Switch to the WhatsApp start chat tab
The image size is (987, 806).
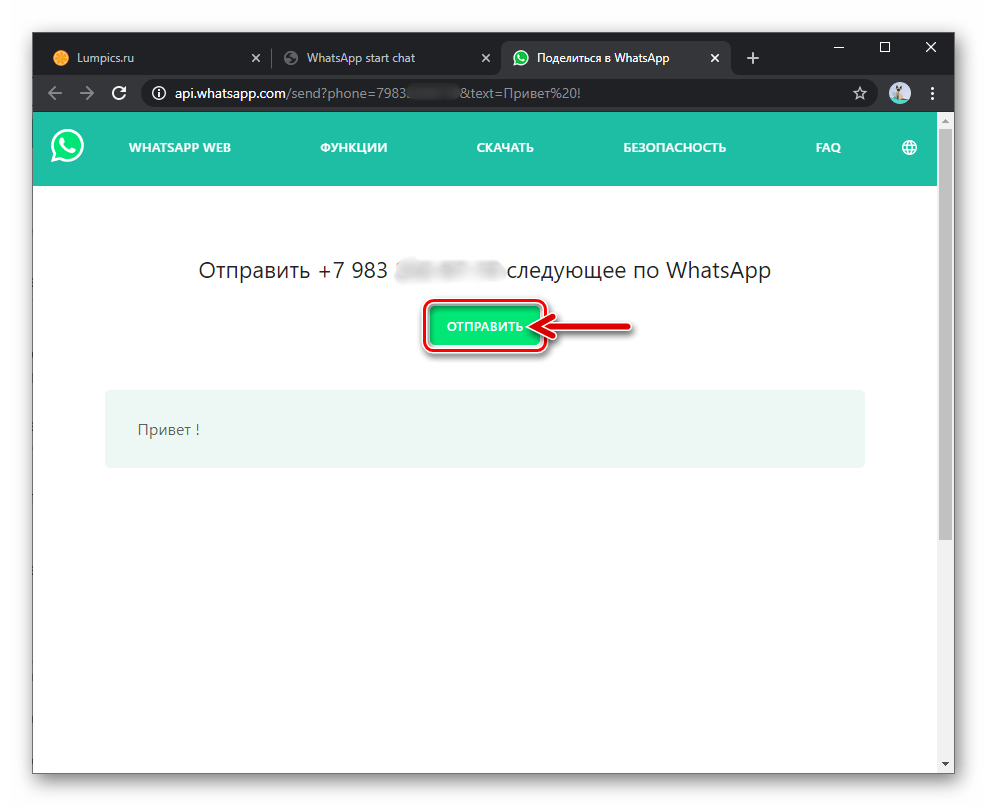(386, 58)
